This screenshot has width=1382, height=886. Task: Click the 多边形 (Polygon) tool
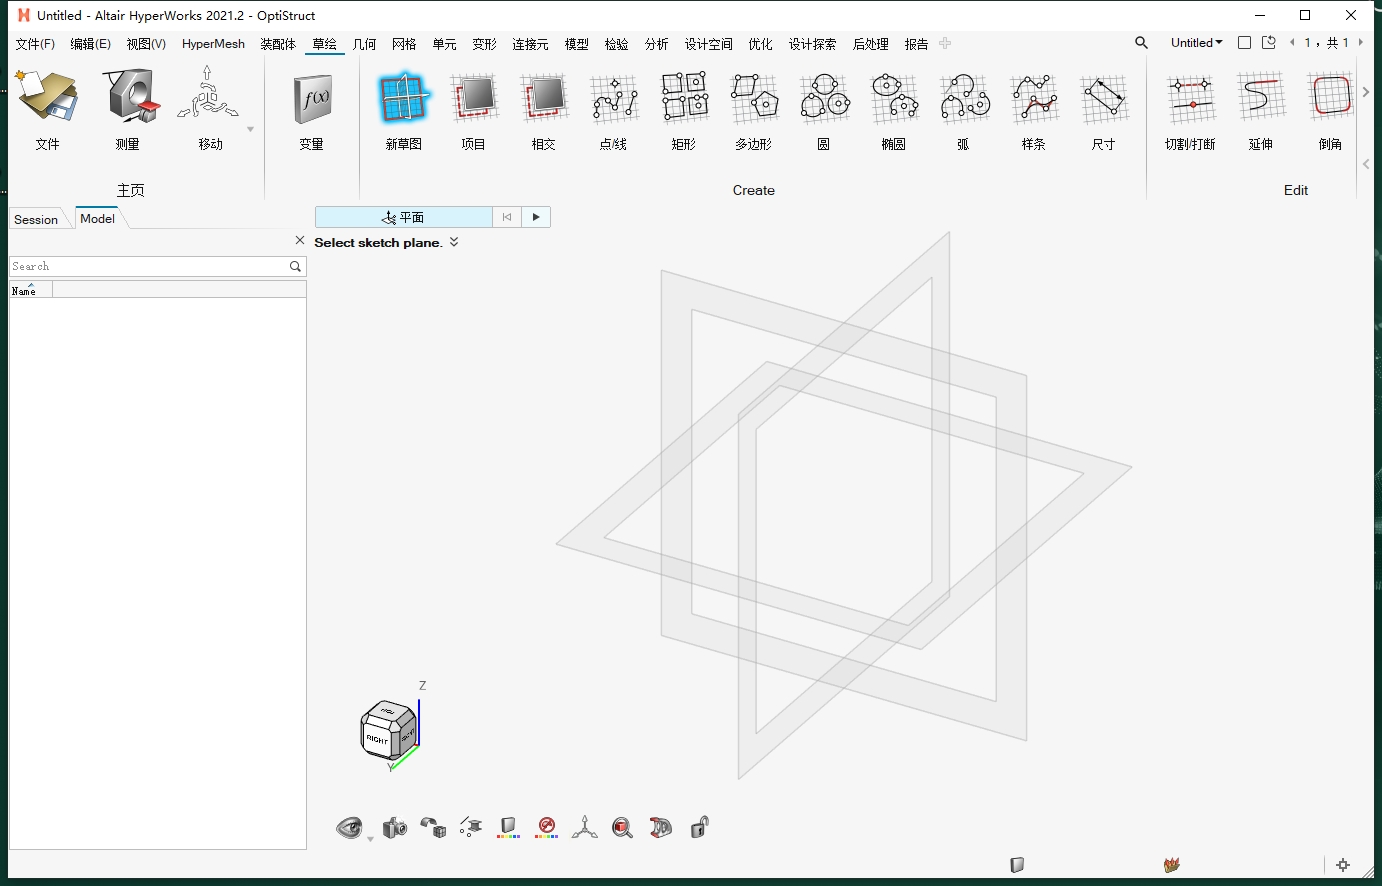pos(754,100)
